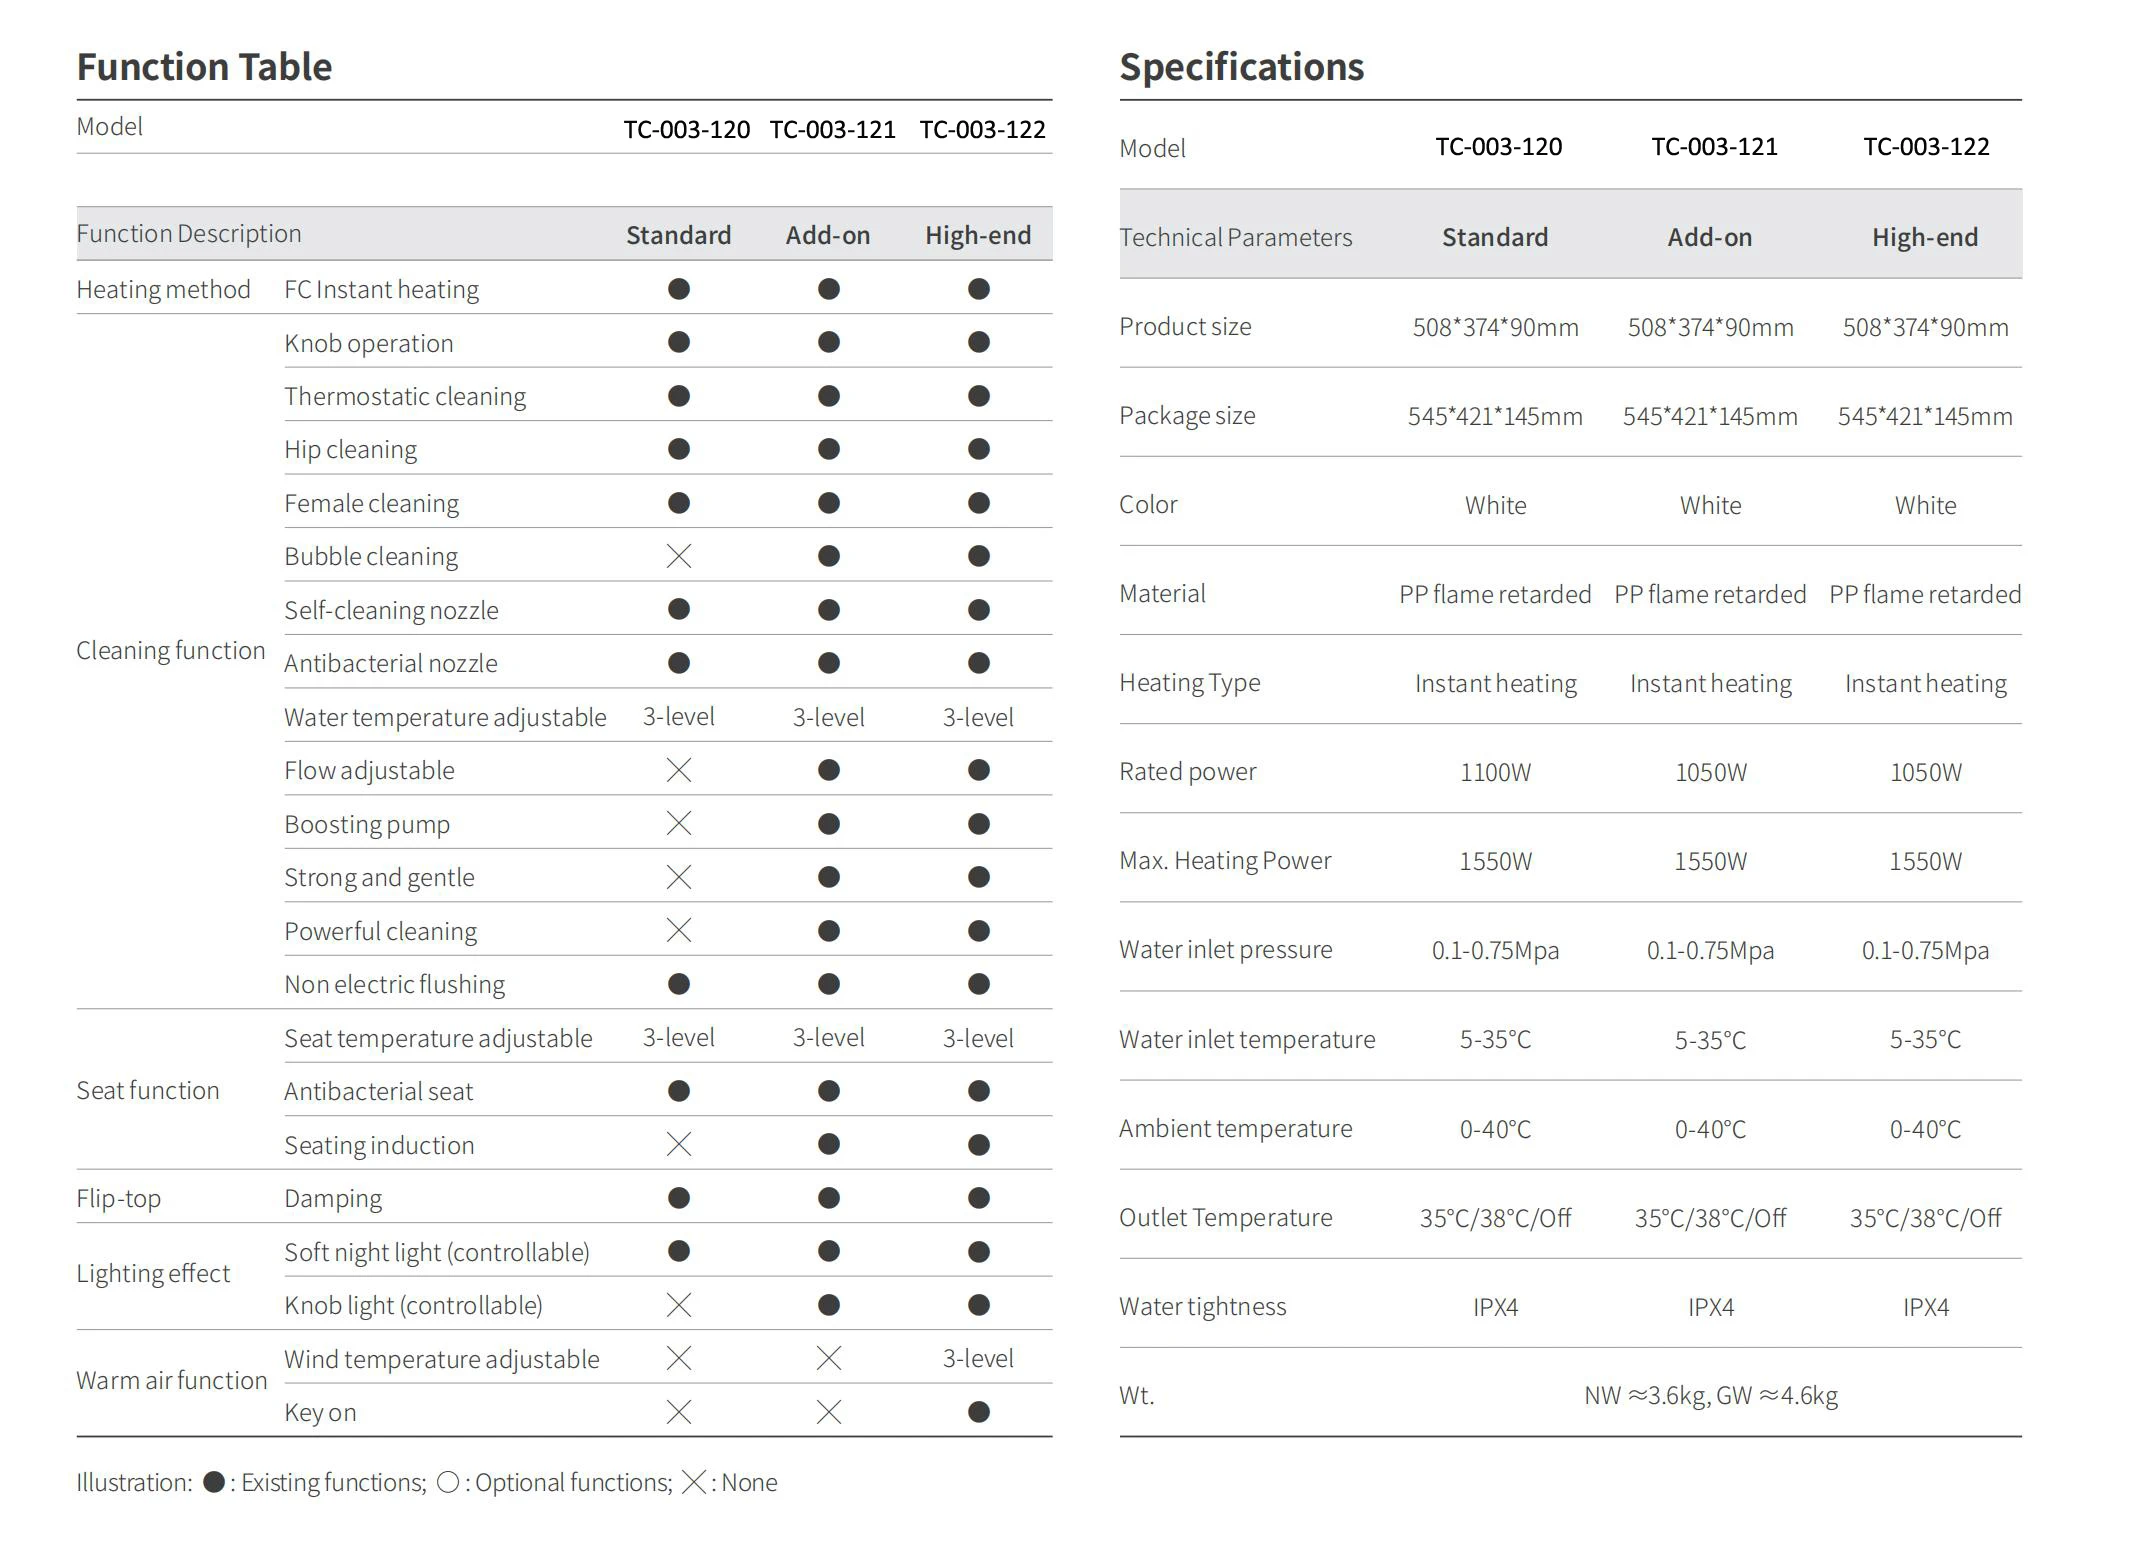Click the High-end 3-level wind temperature value
Screen dimensions: 2140x1544
click(x=978, y=1358)
